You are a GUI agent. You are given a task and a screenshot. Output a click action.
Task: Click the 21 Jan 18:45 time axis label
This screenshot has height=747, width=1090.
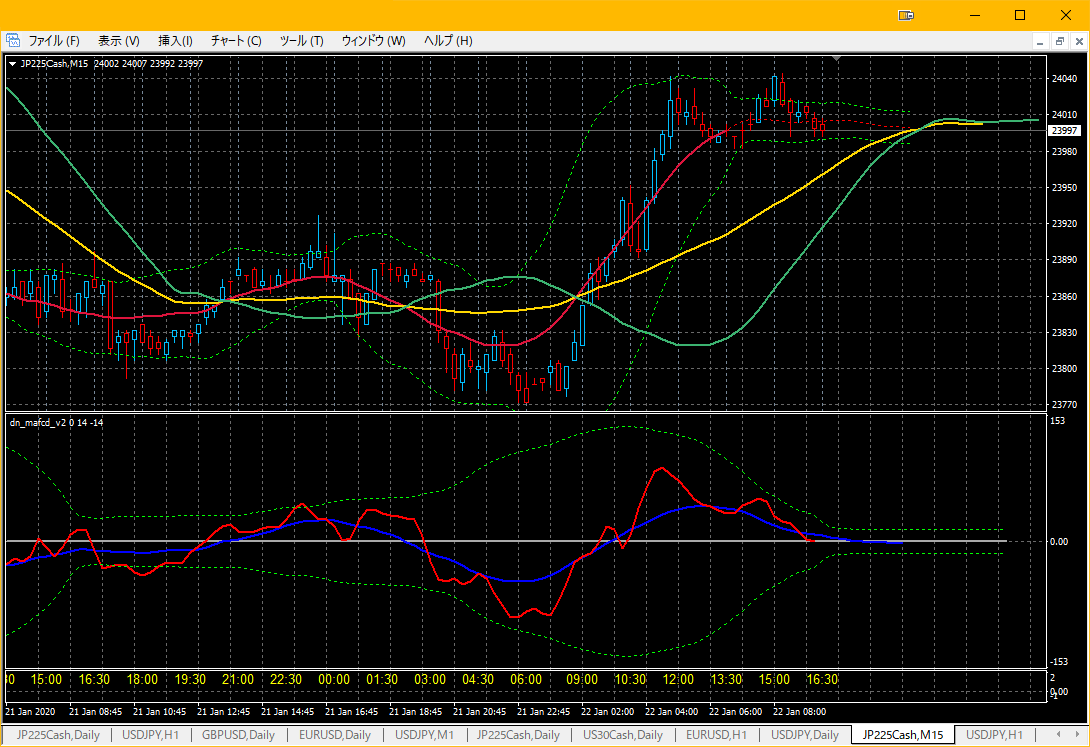click(x=415, y=712)
